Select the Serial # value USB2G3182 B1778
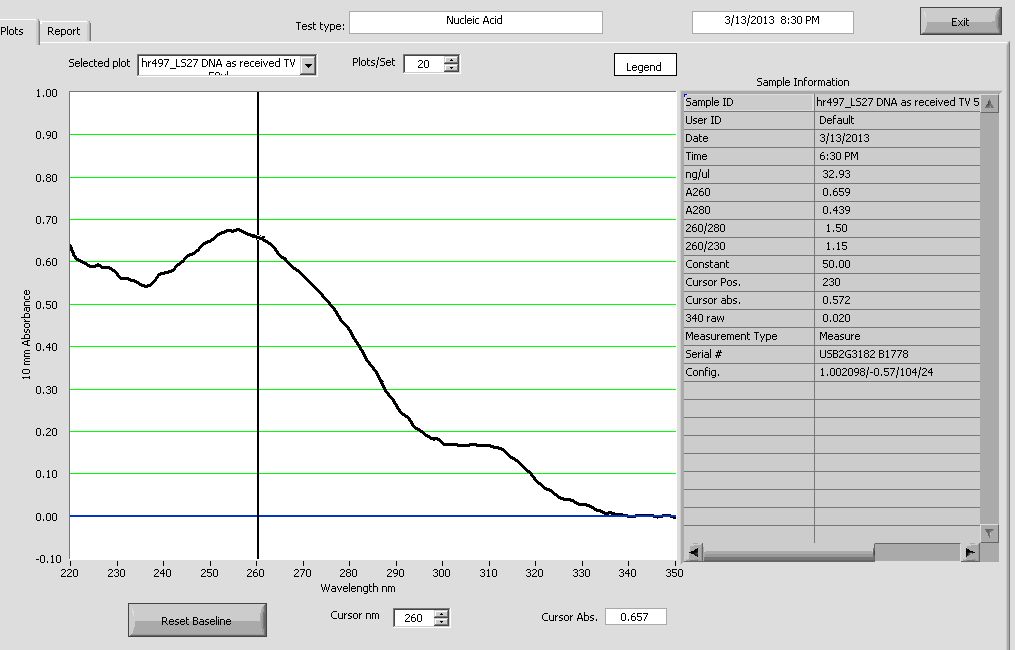 pos(897,355)
